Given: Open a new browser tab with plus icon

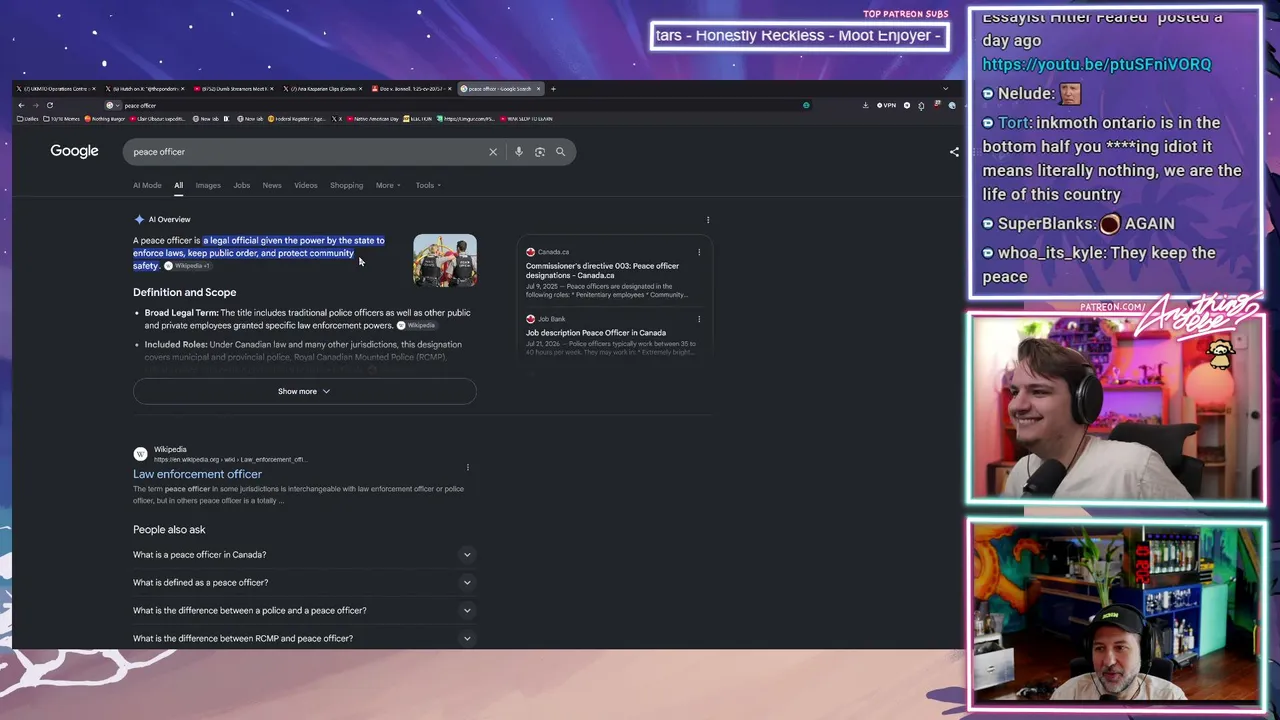Looking at the screenshot, I should [x=553, y=89].
